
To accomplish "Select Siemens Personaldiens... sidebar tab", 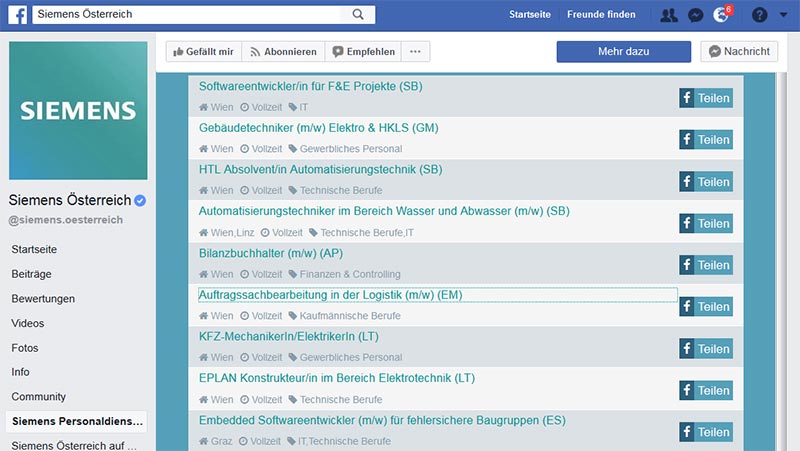I will click(77, 421).
